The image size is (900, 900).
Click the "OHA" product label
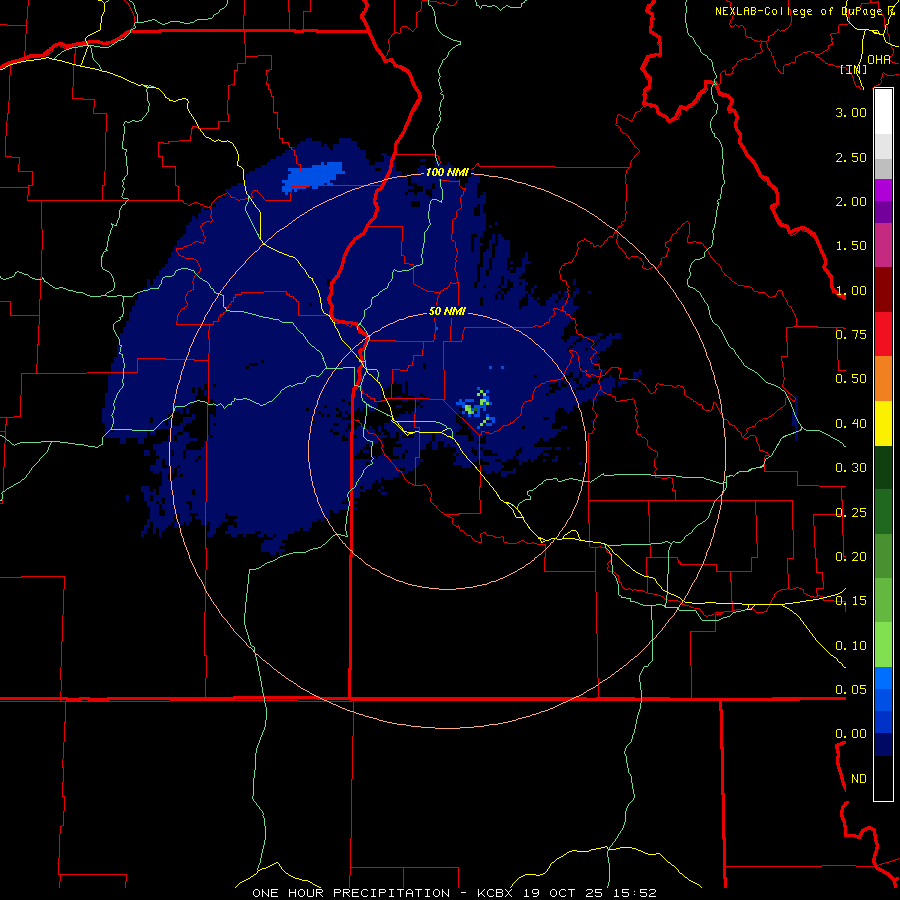(x=879, y=60)
